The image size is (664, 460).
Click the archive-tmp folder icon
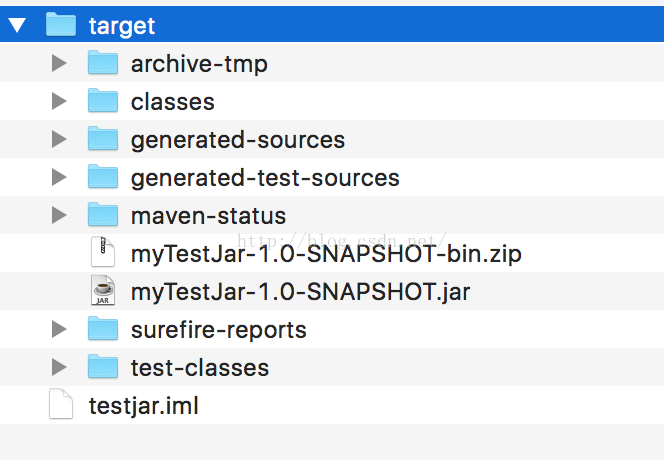coord(103,63)
